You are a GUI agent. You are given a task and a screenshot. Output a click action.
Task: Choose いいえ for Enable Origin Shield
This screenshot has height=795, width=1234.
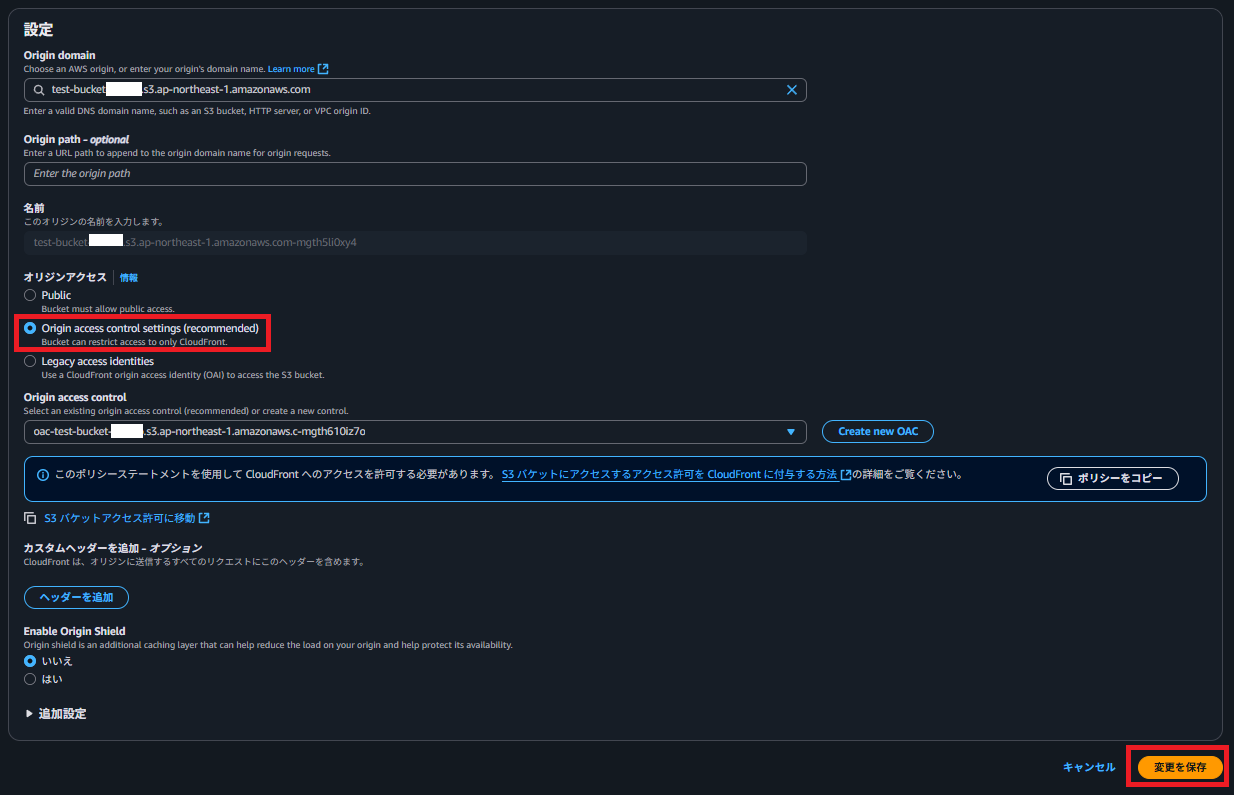click(30, 661)
